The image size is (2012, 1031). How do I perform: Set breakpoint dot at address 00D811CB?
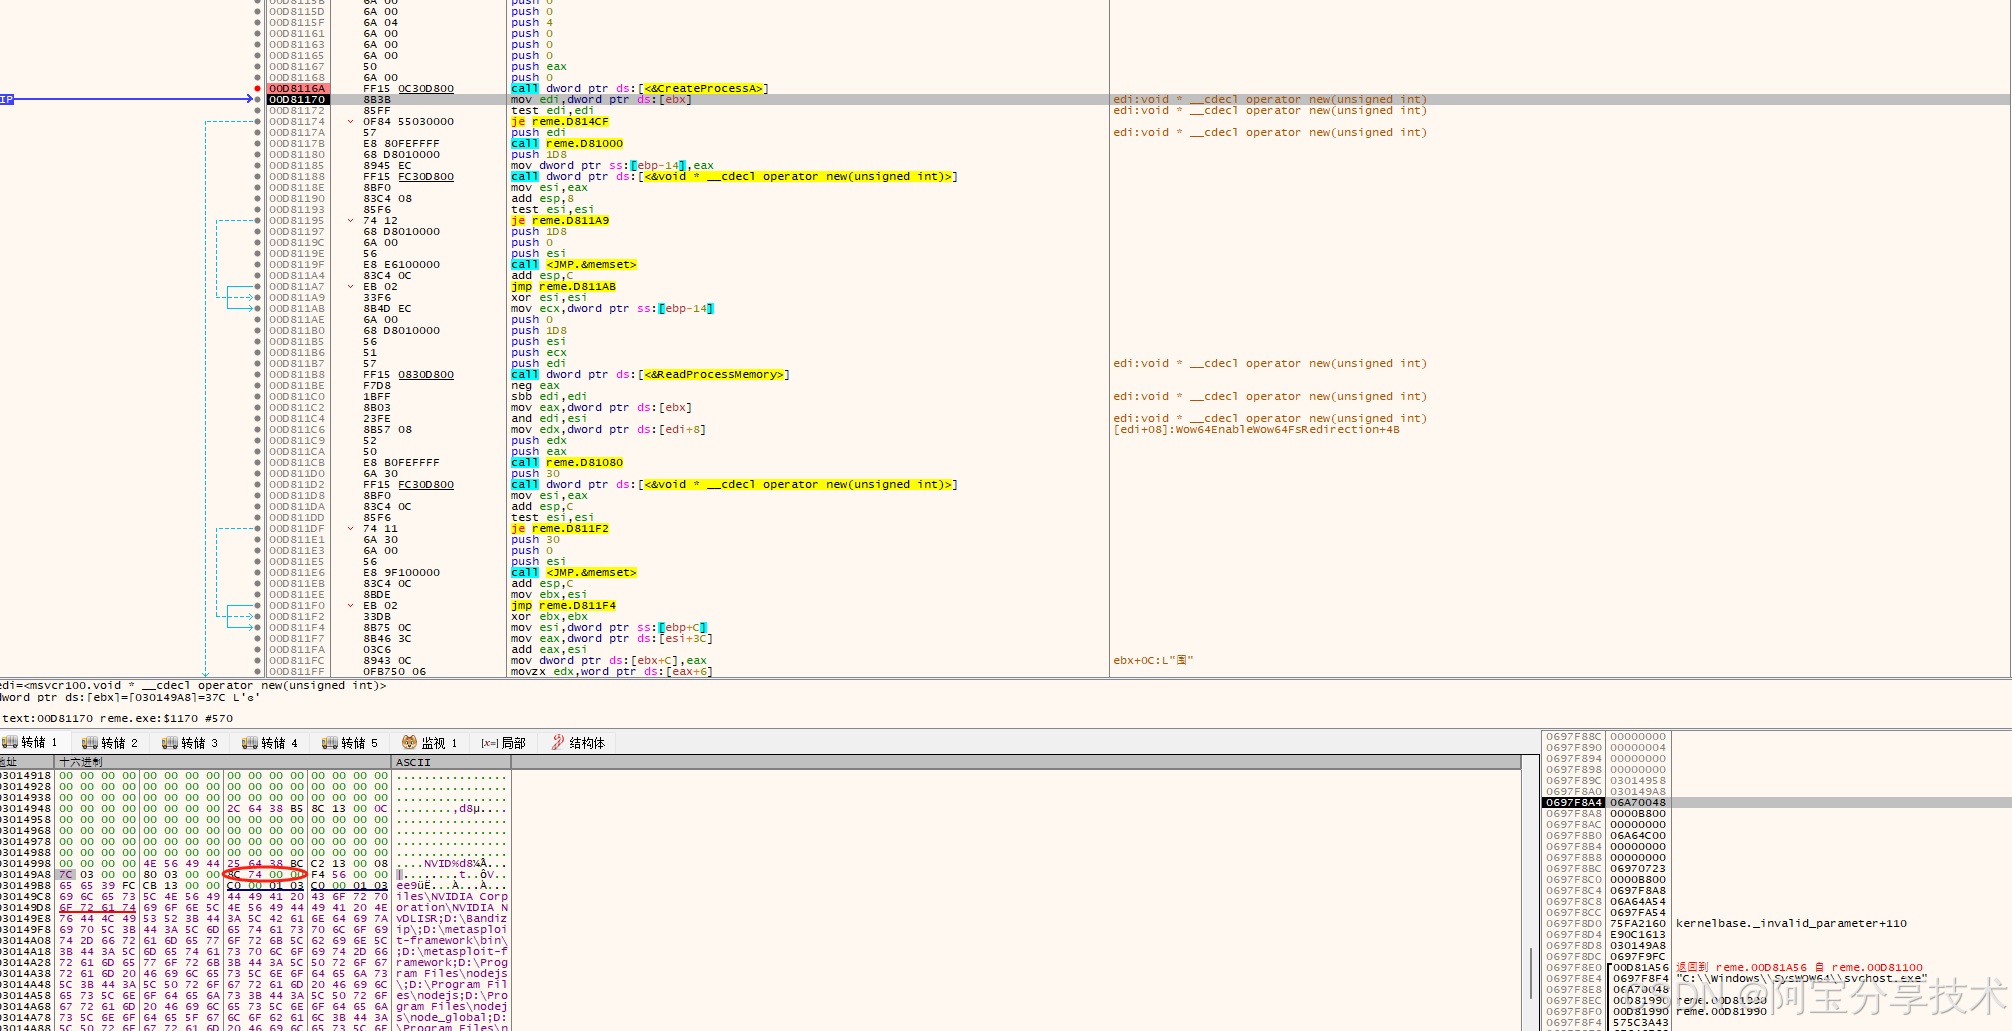(x=258, y=463)
